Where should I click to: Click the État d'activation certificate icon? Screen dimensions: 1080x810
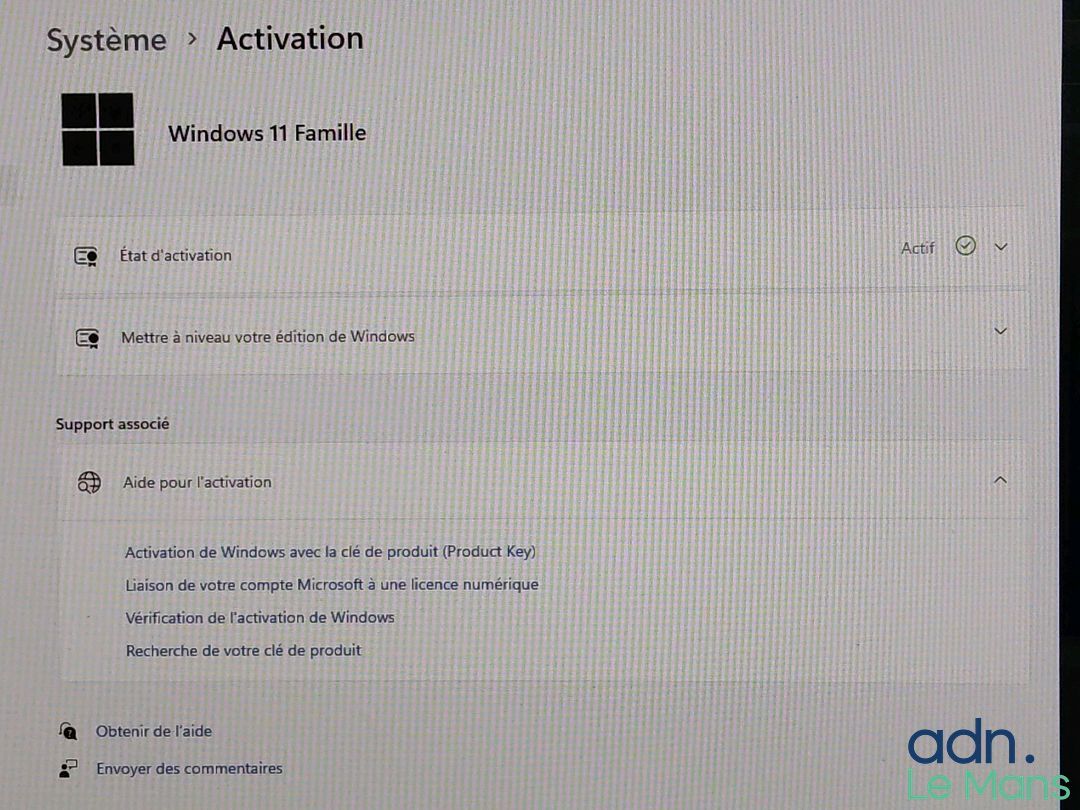coord(86,257)
